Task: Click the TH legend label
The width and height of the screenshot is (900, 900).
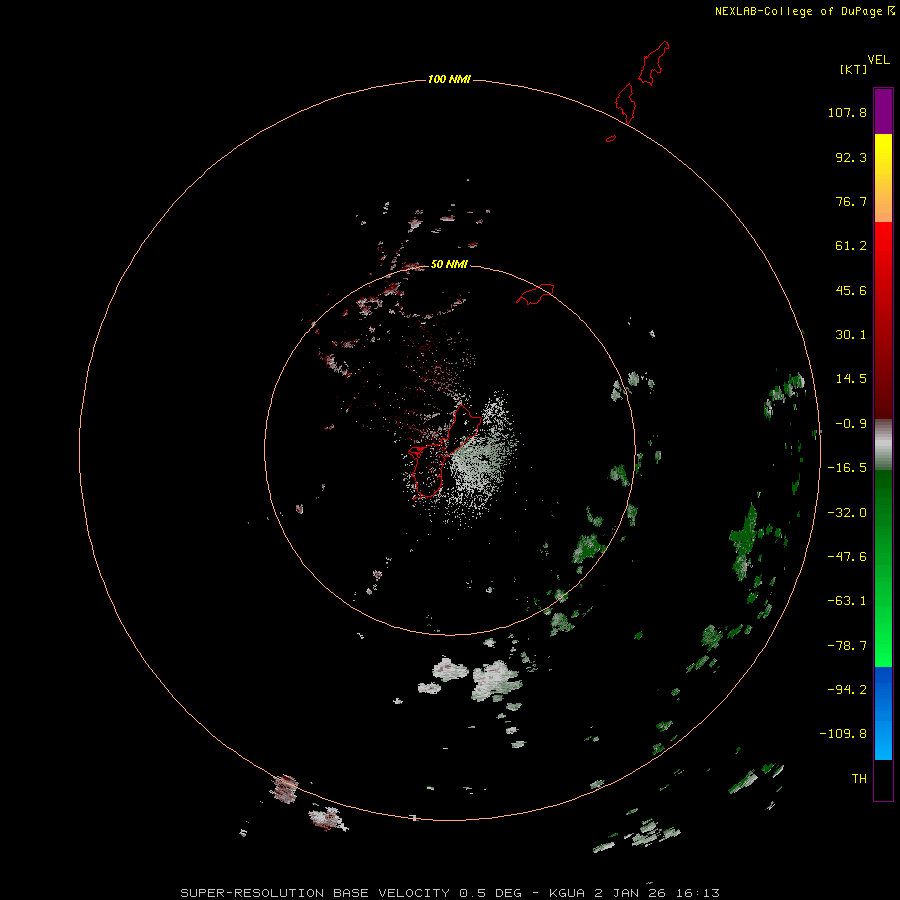Action: [x=859, y=779]
